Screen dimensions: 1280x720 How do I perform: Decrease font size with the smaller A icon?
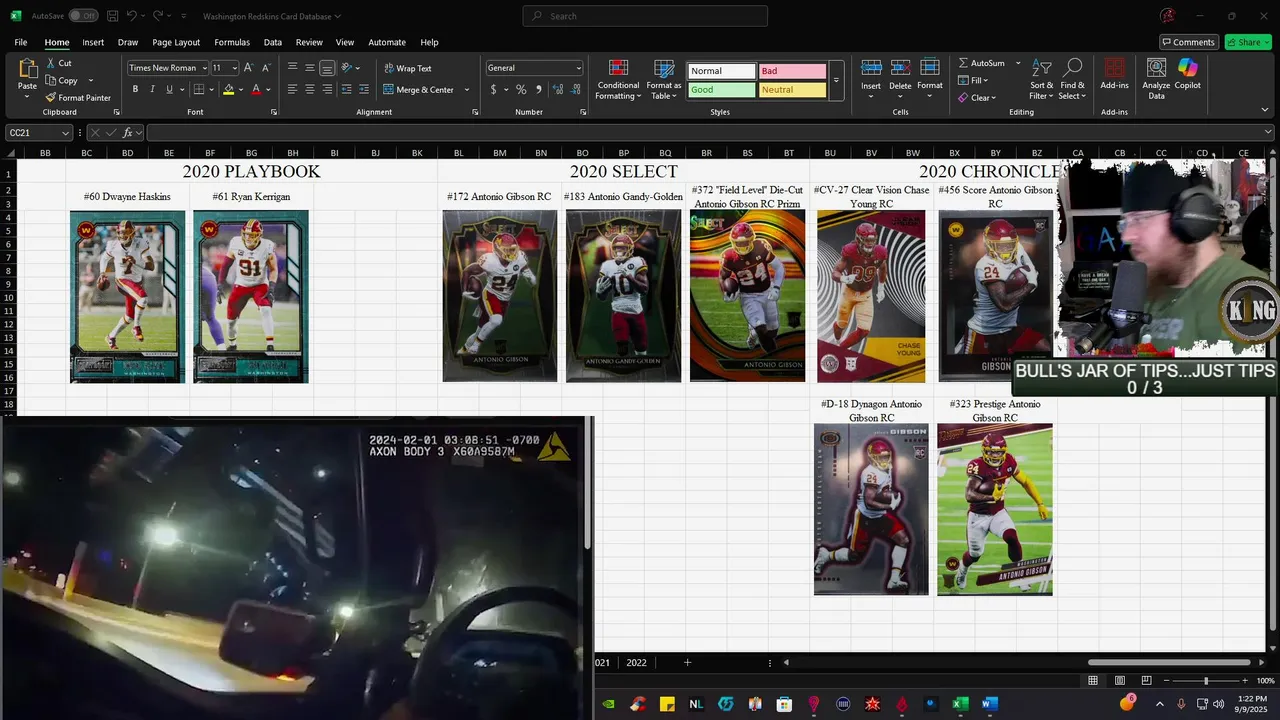tap(266, 68)
